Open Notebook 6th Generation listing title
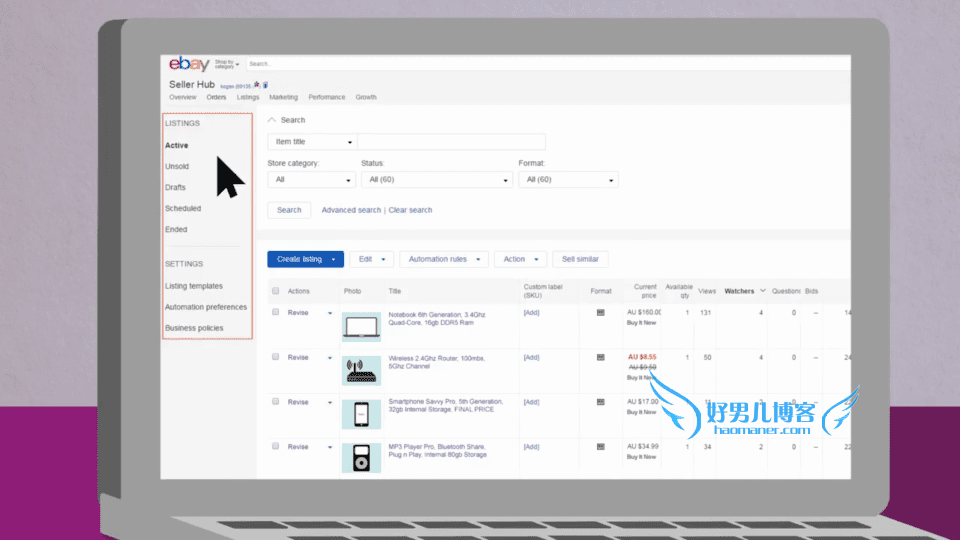The height and width of the screenshot is (540, 960). pyautogui.click(x=437, y=318)
